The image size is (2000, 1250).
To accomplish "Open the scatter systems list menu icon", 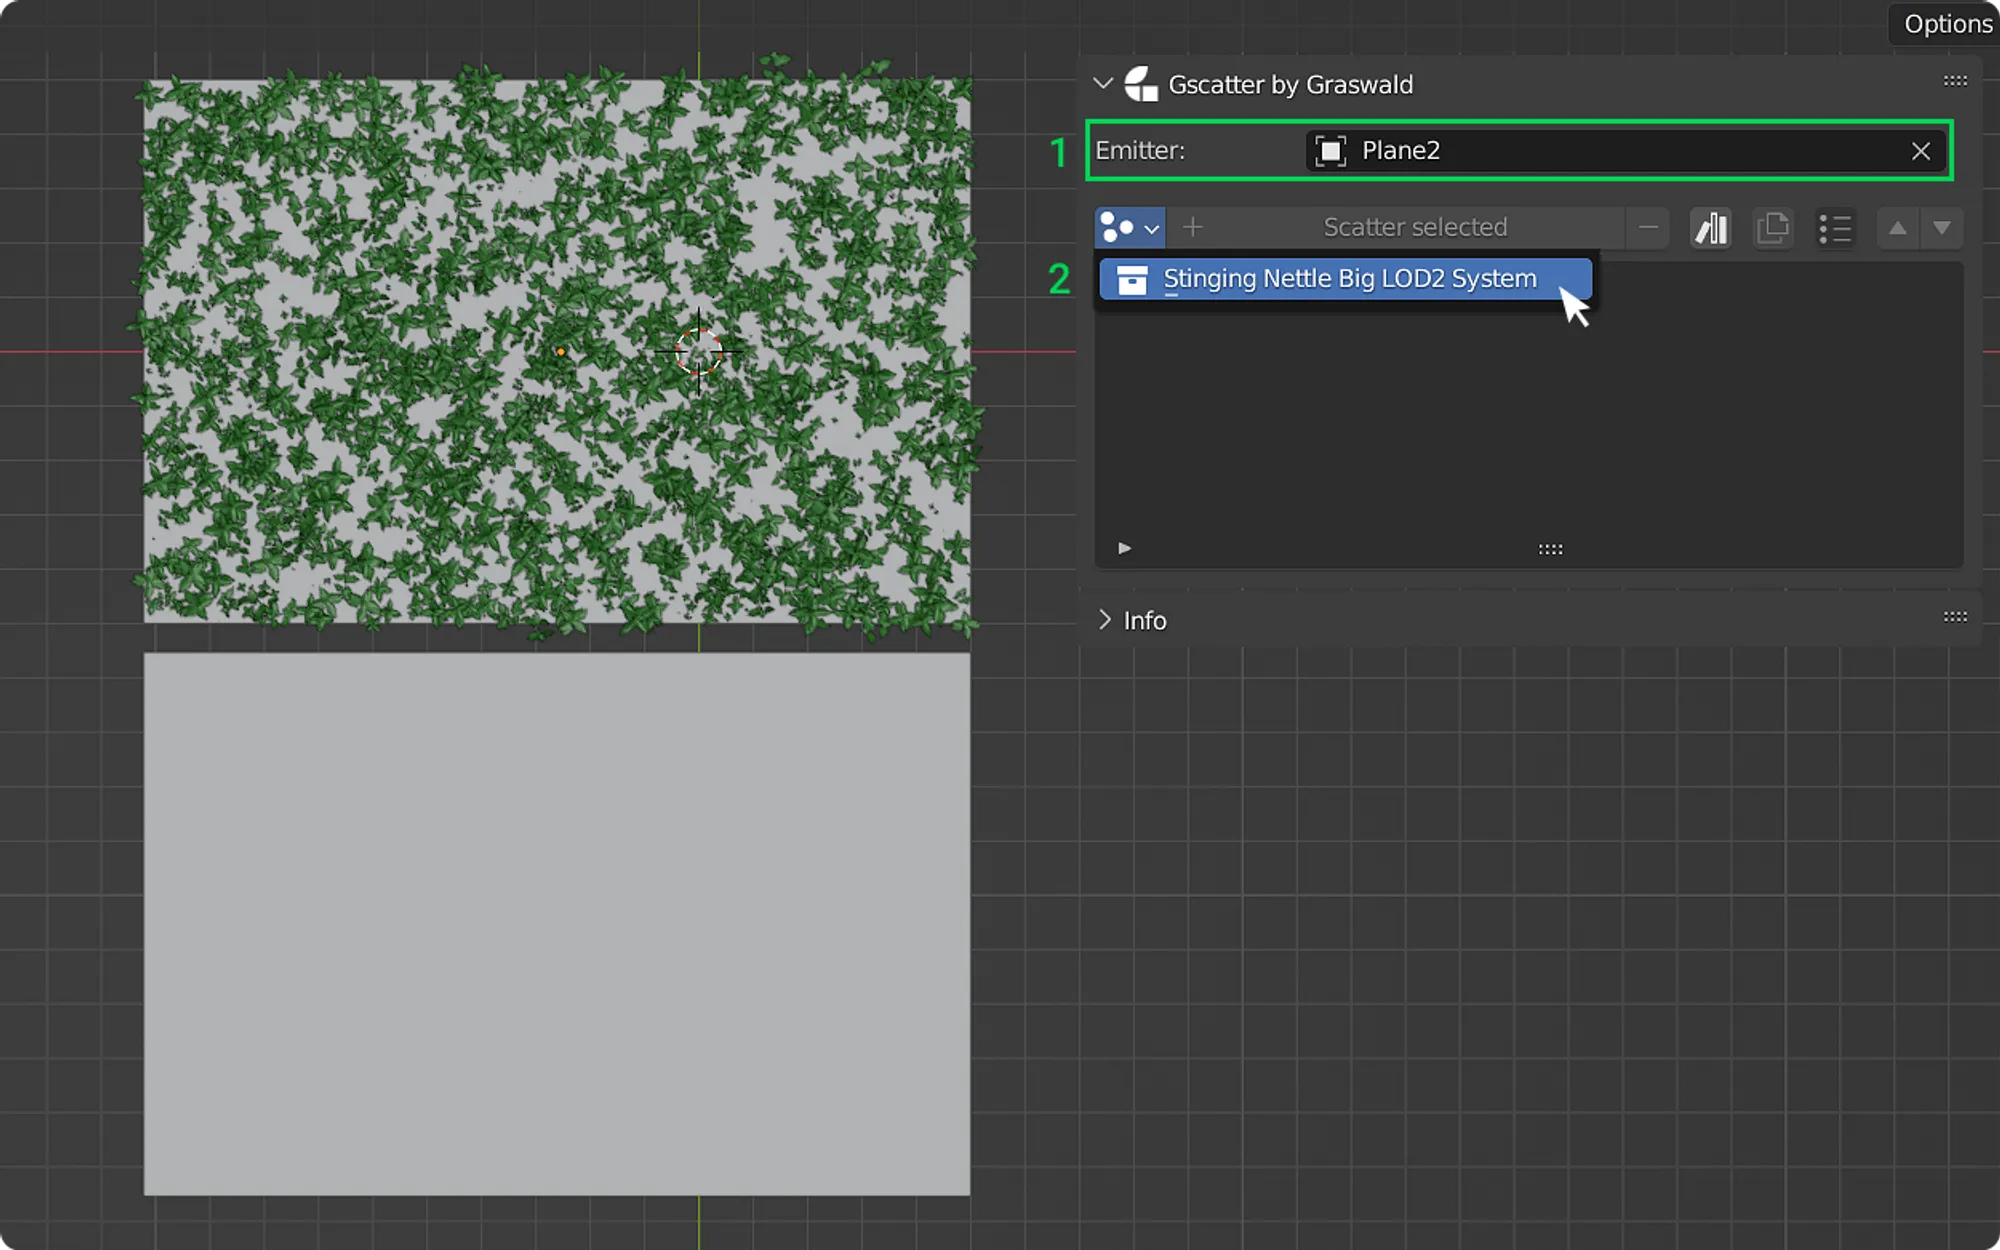I will point(1835,228).
